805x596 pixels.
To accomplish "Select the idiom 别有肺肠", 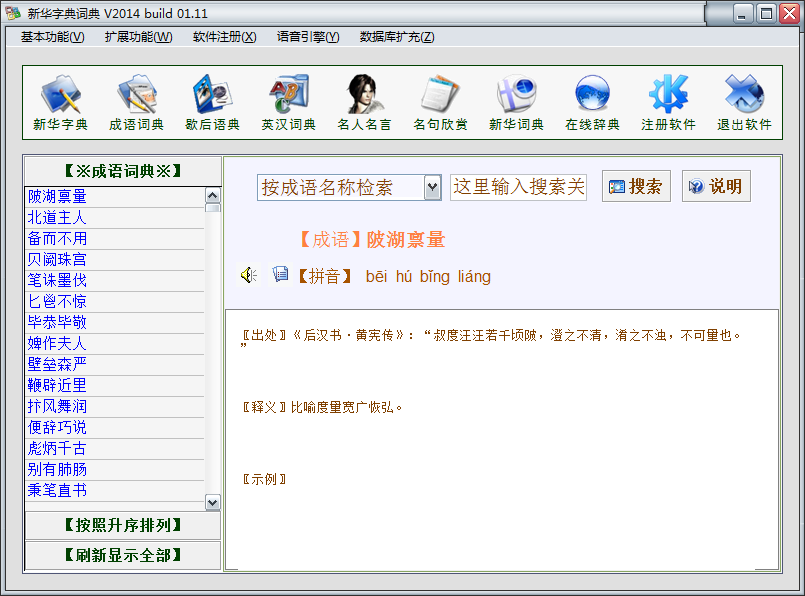I will pos(114,470).
